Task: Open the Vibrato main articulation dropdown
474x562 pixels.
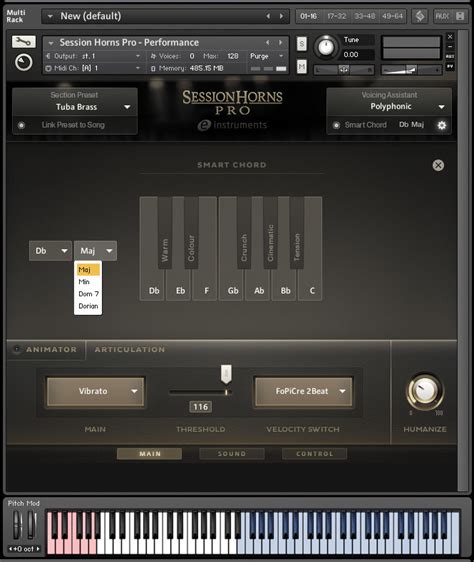Action: click(95, 391)
